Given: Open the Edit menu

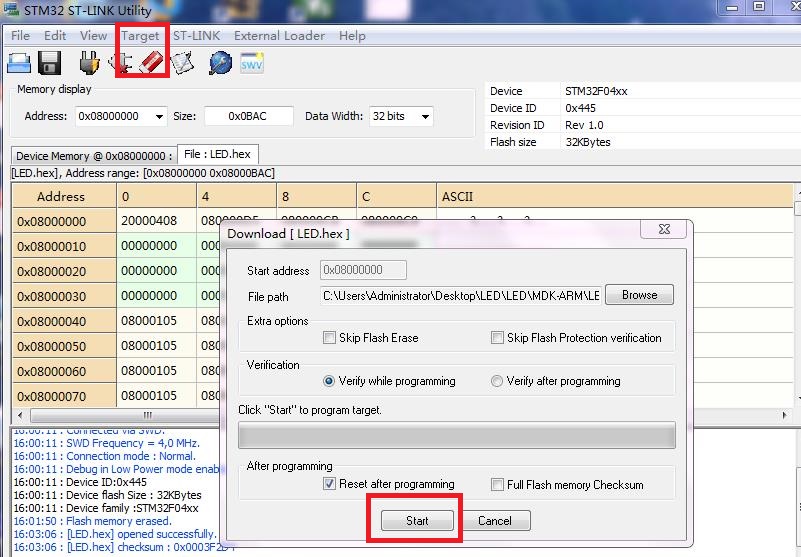Looking at the screenshot, I should (55, 36).
